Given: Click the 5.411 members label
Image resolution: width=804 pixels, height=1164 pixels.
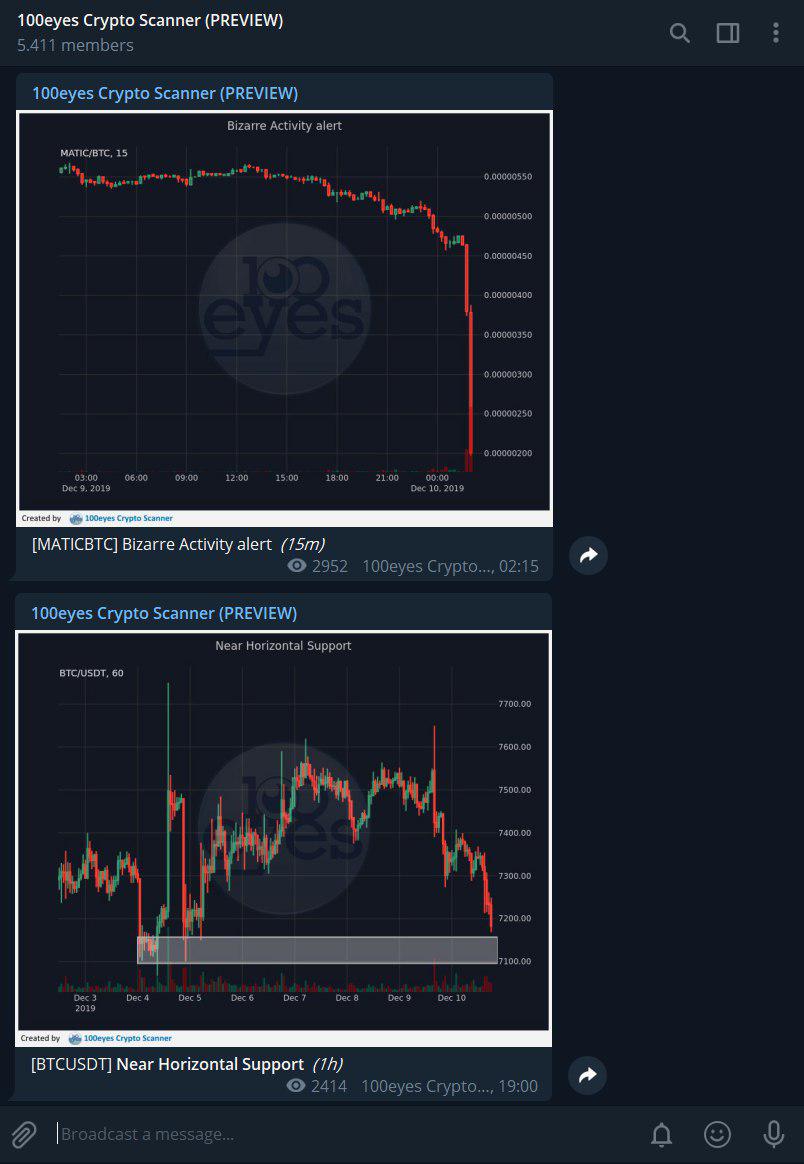Looking at the screenshot, I should click(x=74, y=45).
